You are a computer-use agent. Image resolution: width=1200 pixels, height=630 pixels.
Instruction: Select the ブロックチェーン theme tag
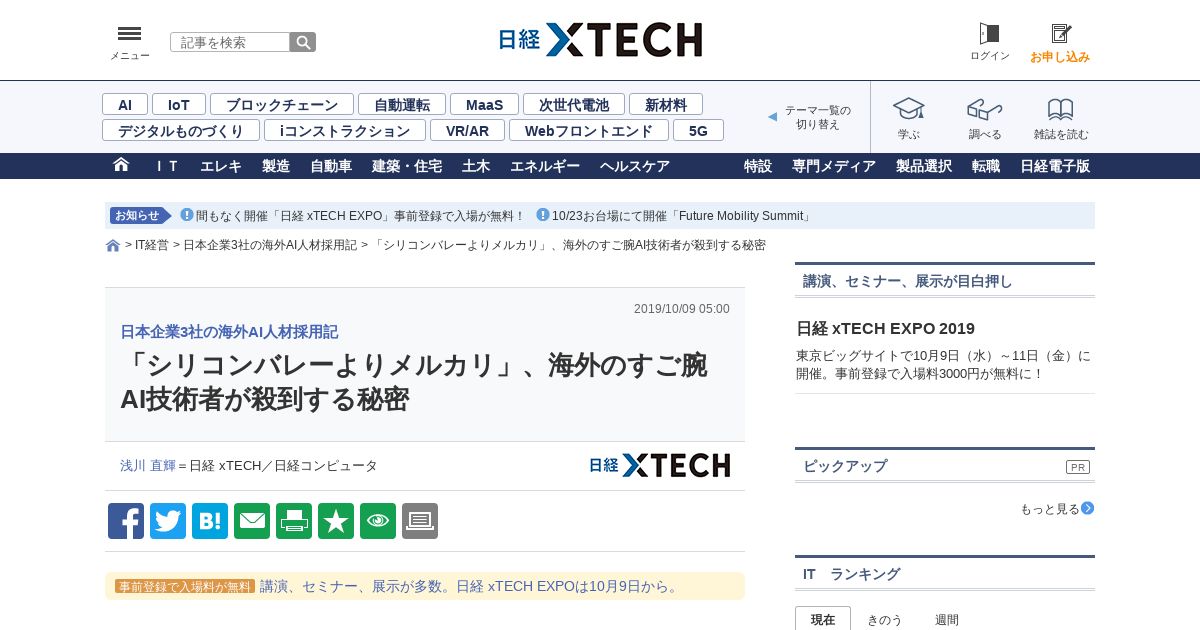(282, 104)
